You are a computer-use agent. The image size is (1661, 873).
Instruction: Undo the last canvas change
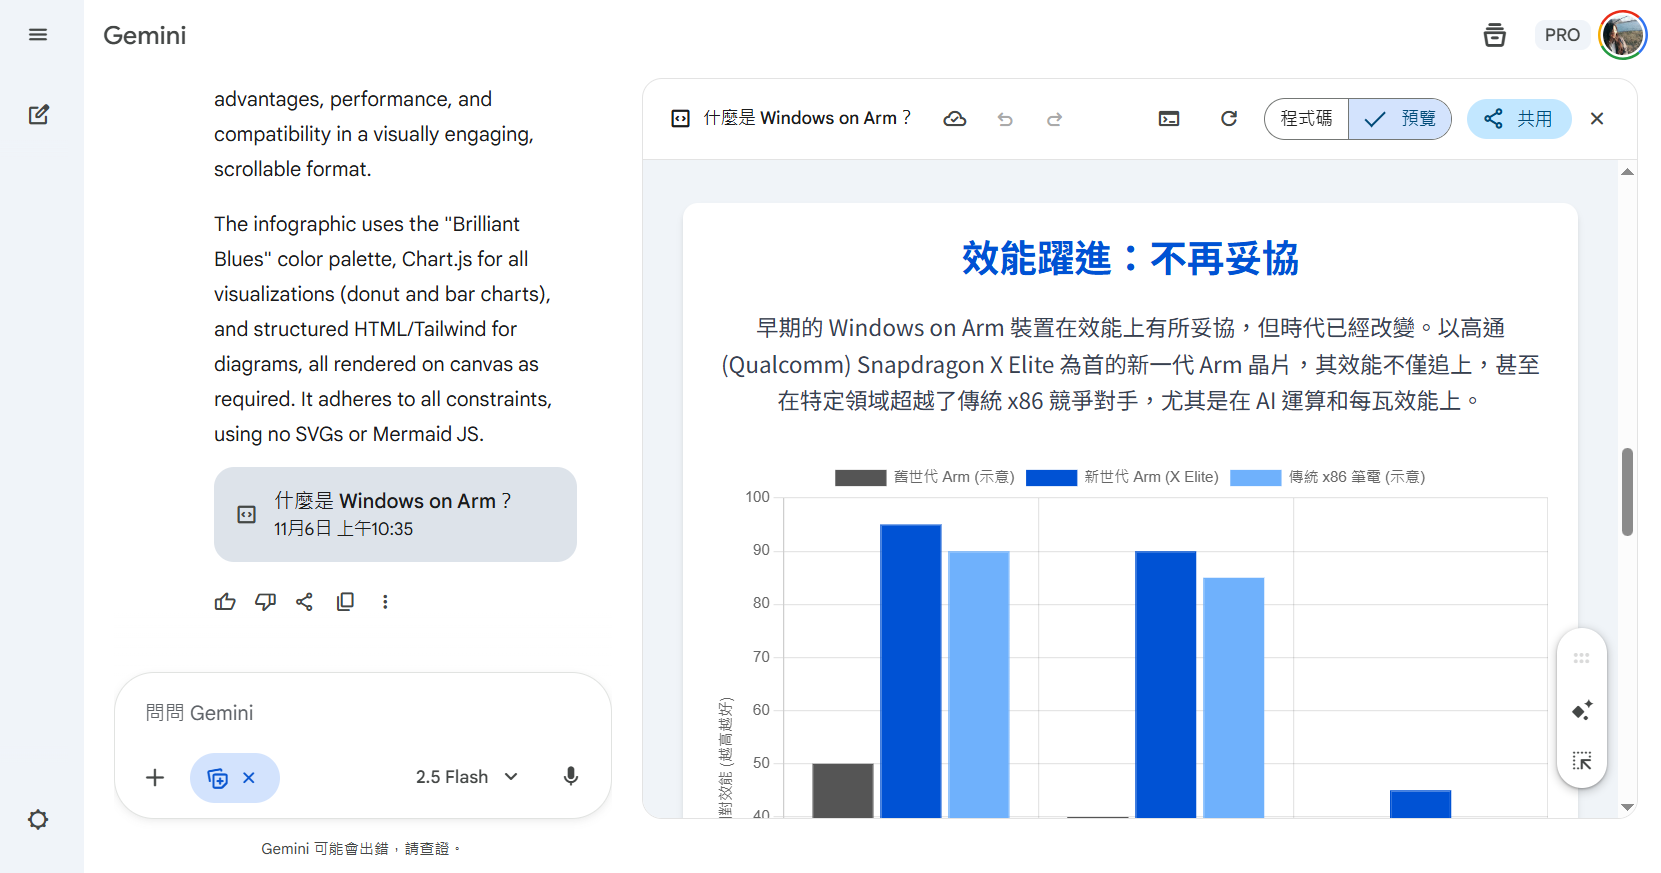click(1005, 119)
